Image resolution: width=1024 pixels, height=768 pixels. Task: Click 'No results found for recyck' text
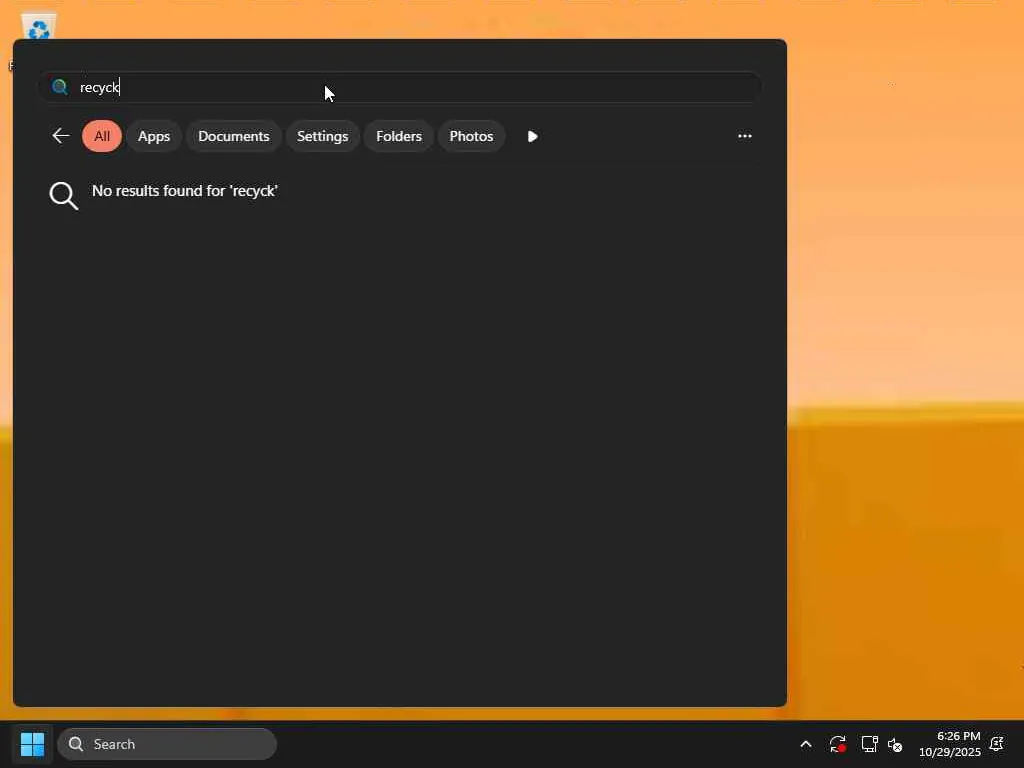pos(185,191)
